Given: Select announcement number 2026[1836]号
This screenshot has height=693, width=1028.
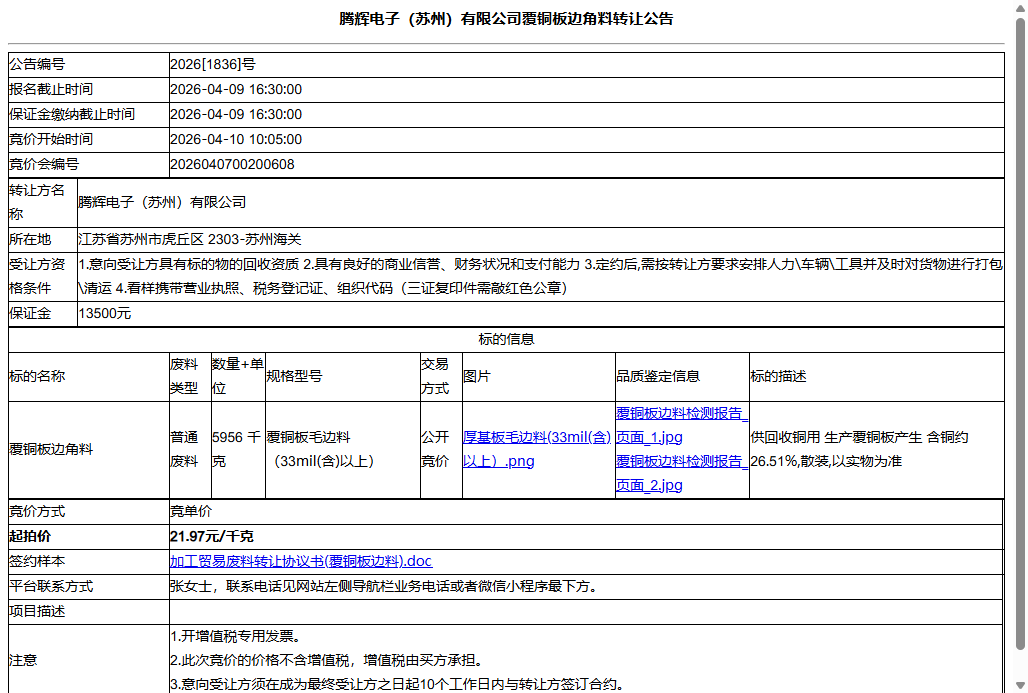Looking at the screenshot, I should 213,64.
